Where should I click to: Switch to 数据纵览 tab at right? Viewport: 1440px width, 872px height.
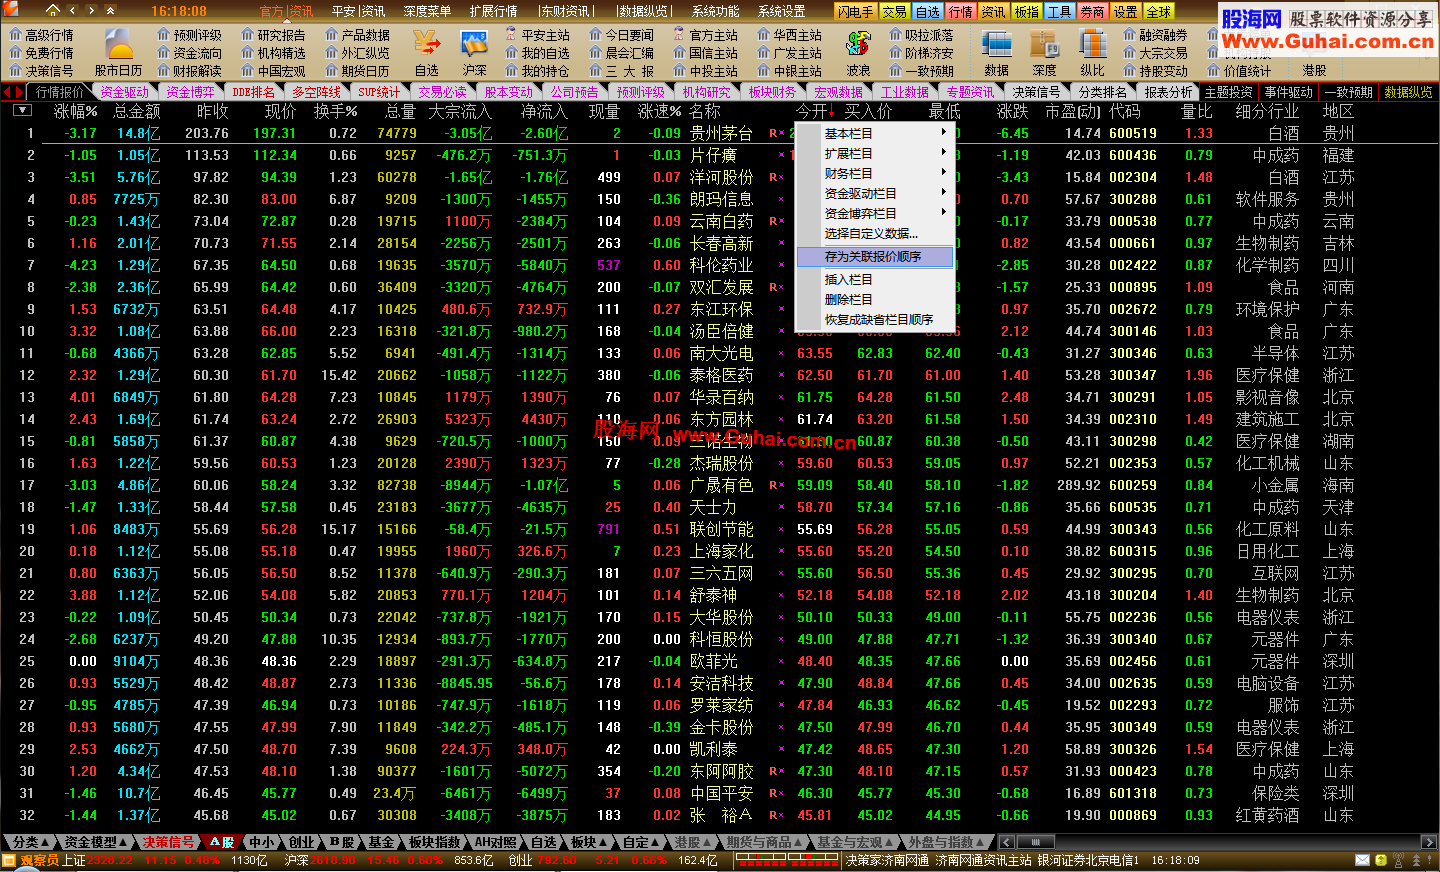click(x=1408, y=92)
